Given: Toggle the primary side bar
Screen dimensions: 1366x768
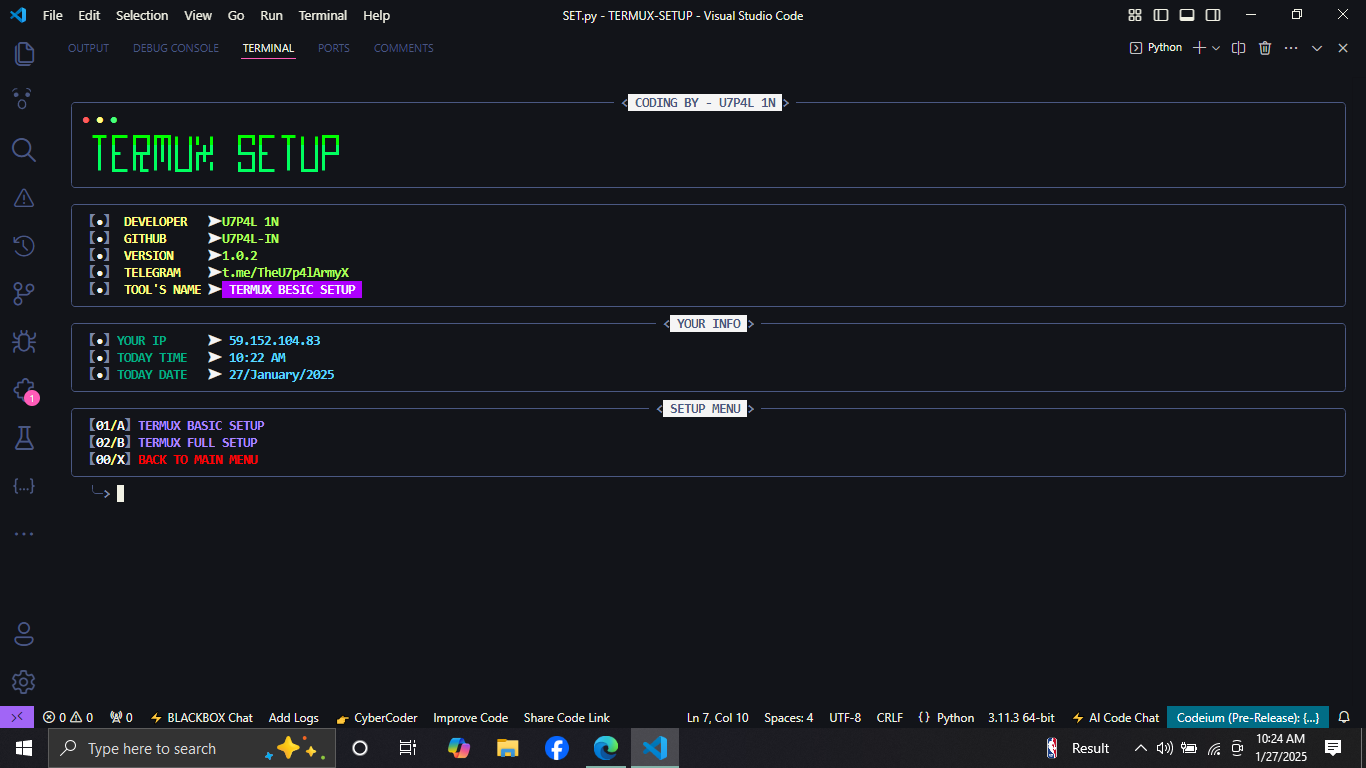Looking at the screenshot, I should [1161, 15].
